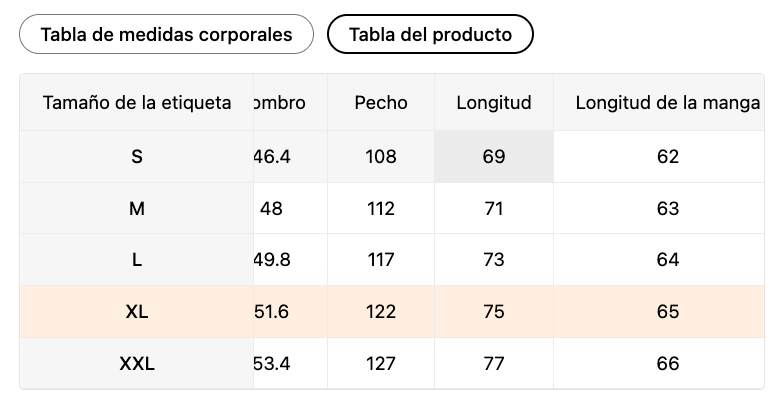
Task: Click the chest value 127 cell
Action: coord(381,364)
